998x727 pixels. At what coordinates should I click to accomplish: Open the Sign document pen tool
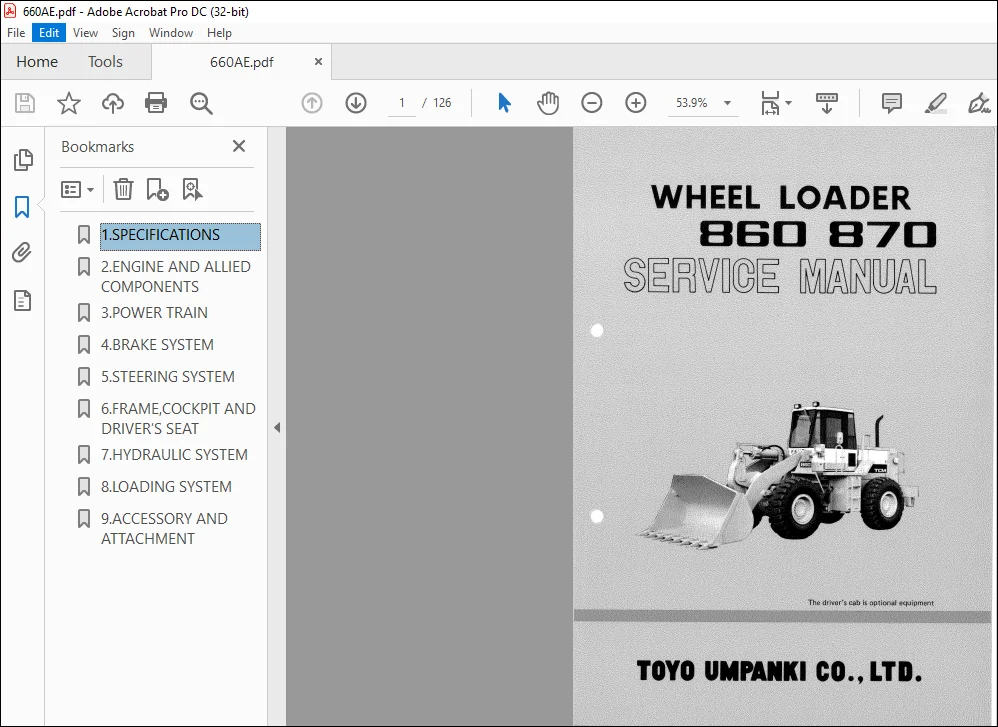tap(979, 103)
